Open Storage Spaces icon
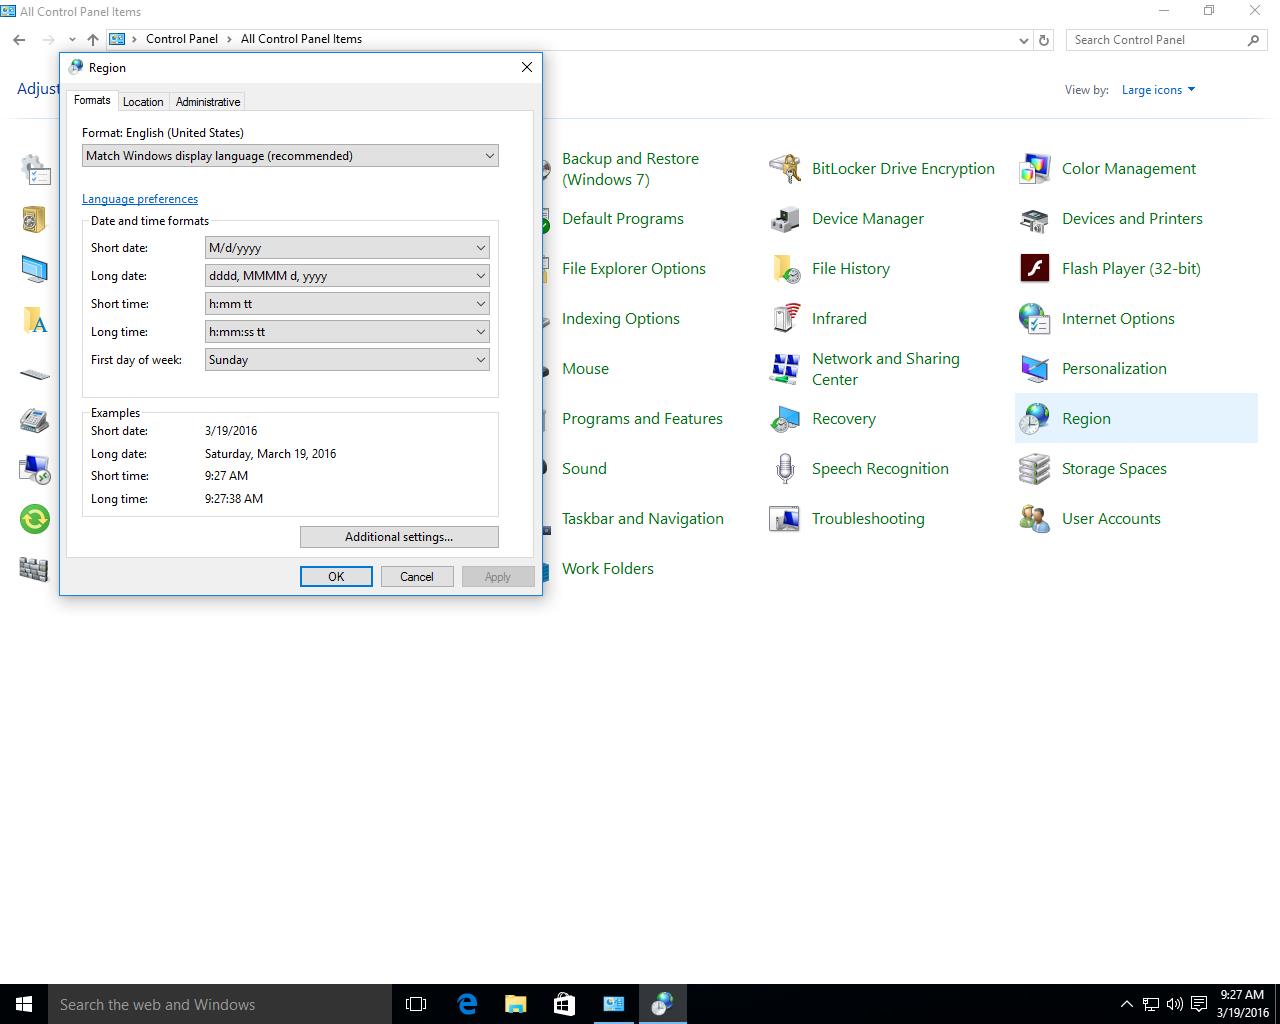The width and height of the screenshot is (1280, 1024). pos(1035,469)
